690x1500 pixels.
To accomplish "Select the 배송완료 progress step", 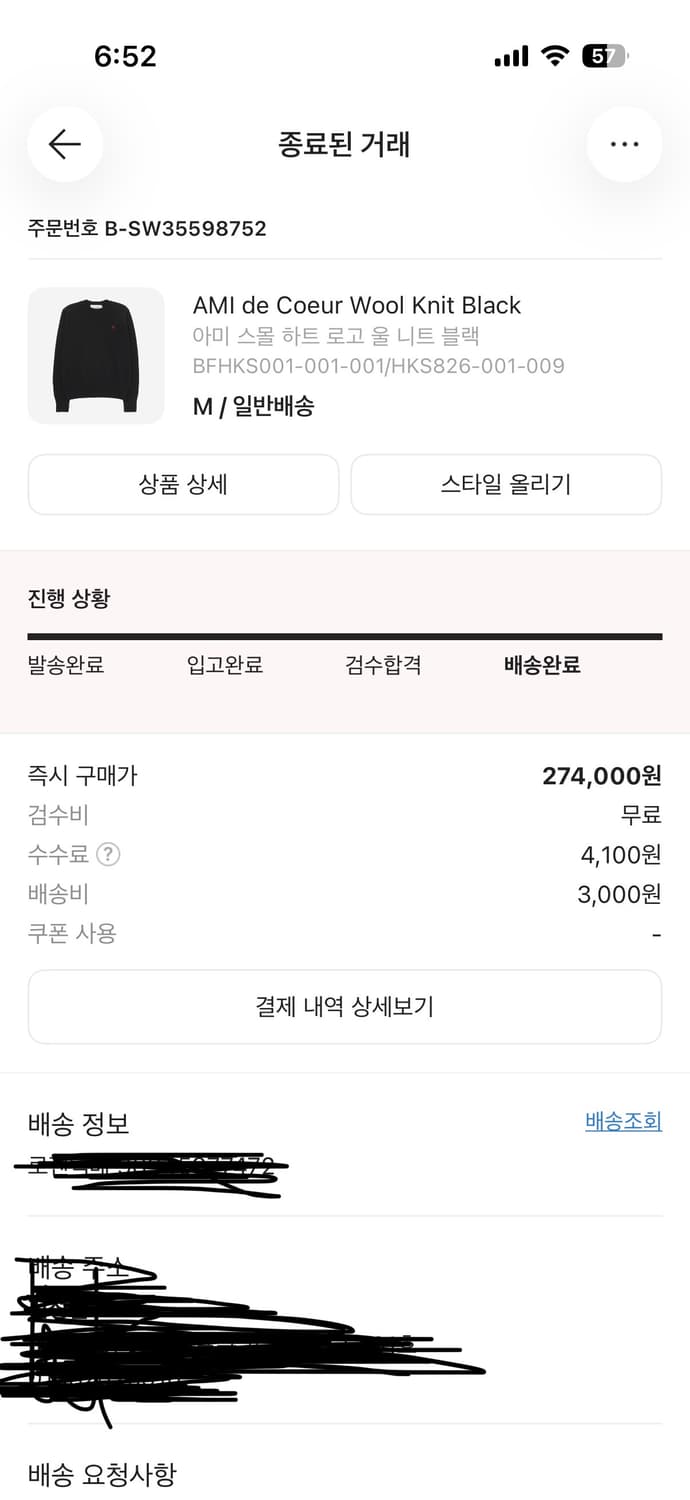I will [x=540, y=665].
